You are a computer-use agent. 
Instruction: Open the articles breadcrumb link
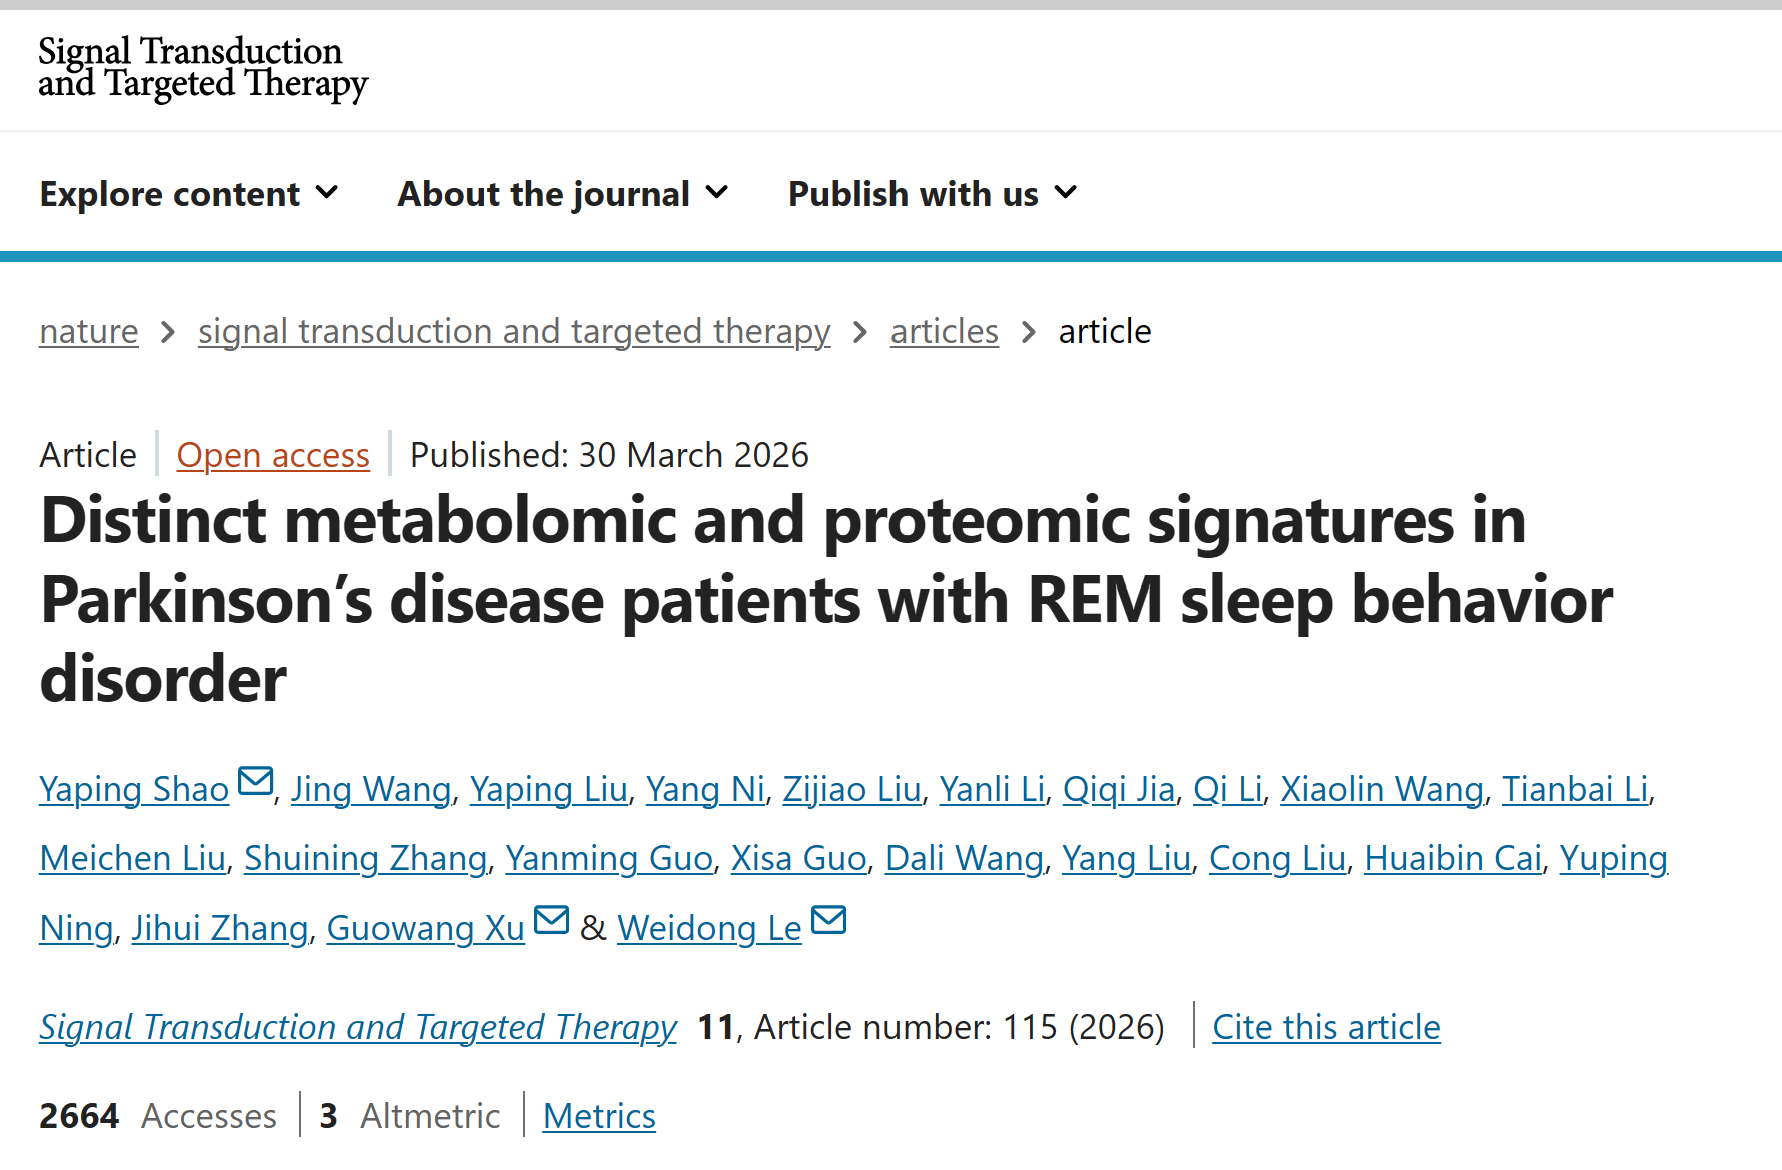[944, 331]
